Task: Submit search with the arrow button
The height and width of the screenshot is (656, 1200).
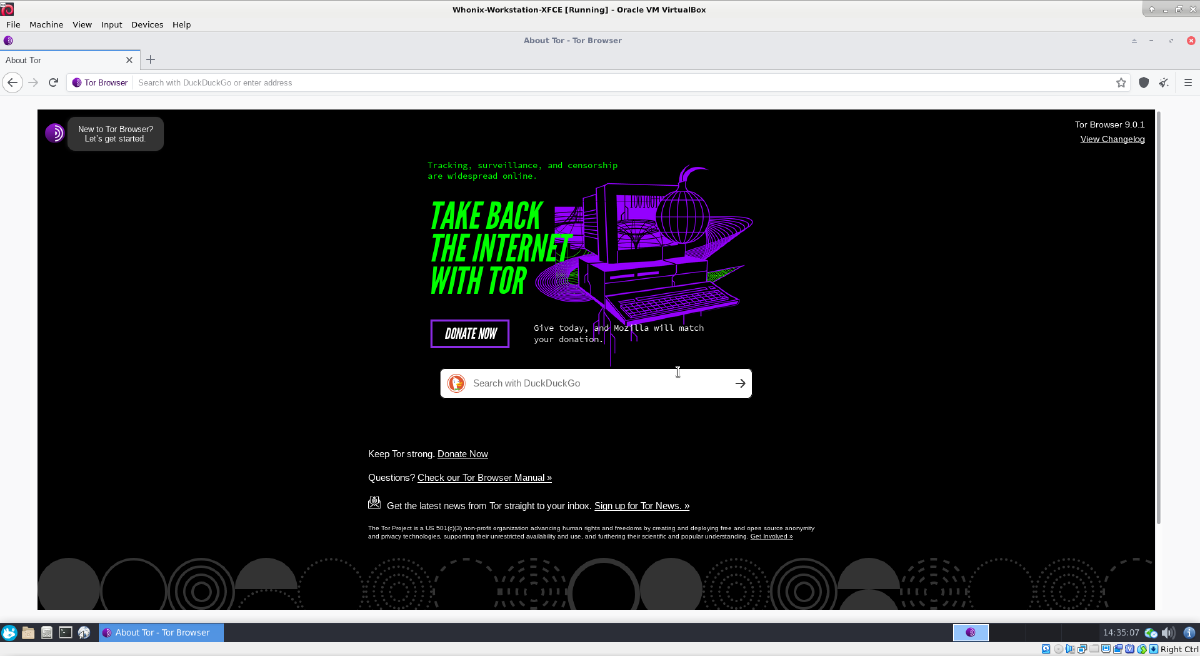Action: coord(740,383)
